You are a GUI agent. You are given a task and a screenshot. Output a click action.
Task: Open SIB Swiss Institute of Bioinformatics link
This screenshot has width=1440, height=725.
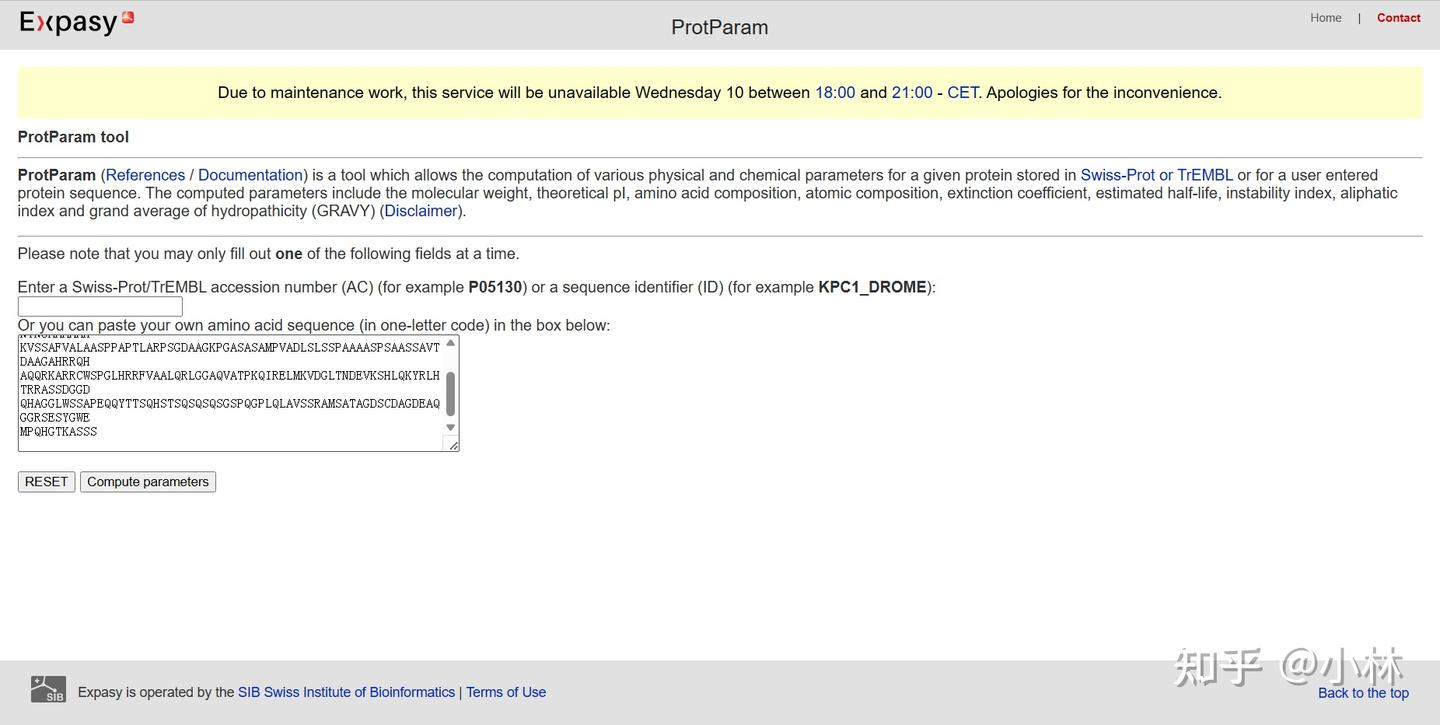(346, 692)
